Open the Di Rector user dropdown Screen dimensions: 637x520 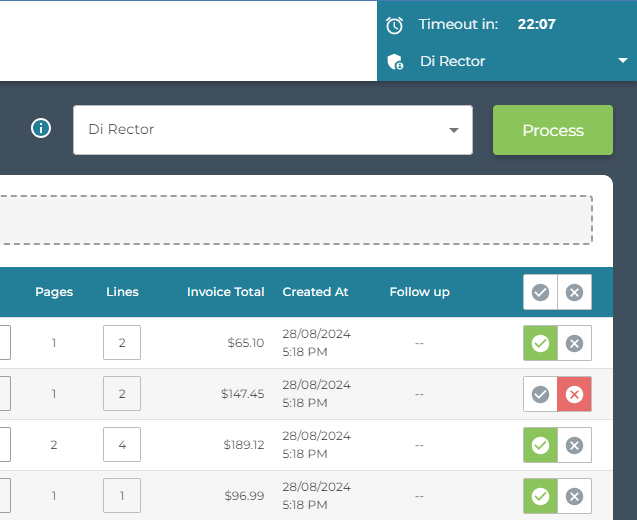(273, 130)
